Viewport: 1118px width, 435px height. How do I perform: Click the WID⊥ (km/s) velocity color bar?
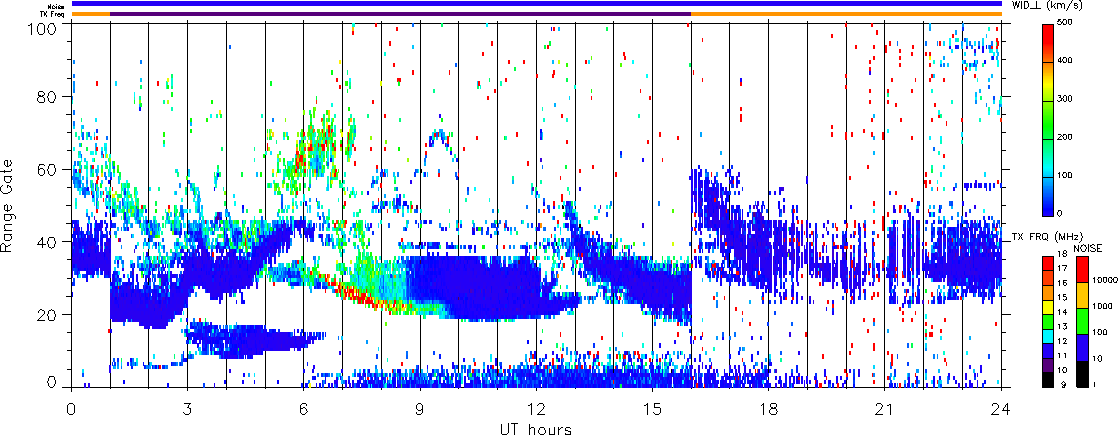1048,120
